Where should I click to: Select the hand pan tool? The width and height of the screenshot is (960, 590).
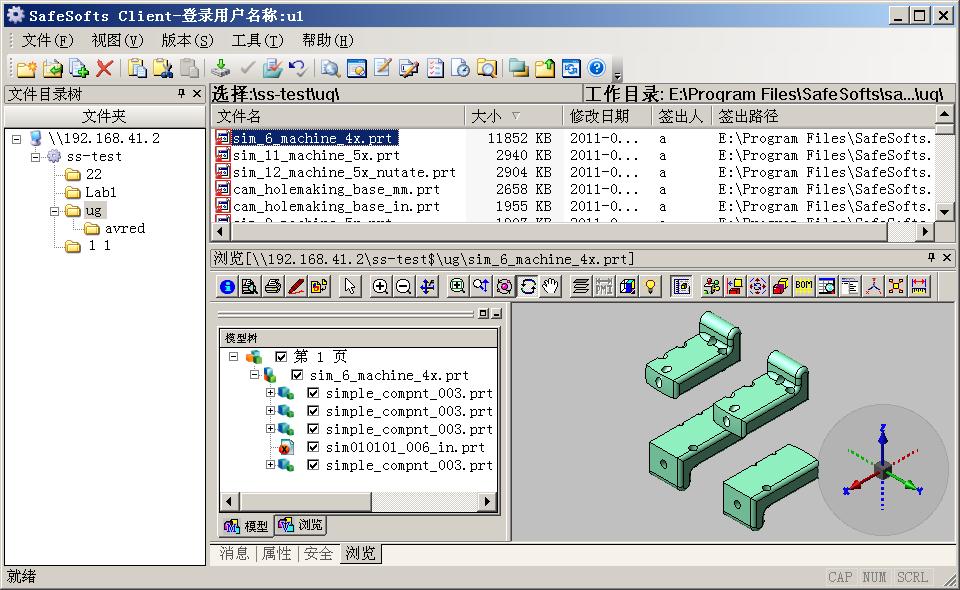click(x=550, y=286)
